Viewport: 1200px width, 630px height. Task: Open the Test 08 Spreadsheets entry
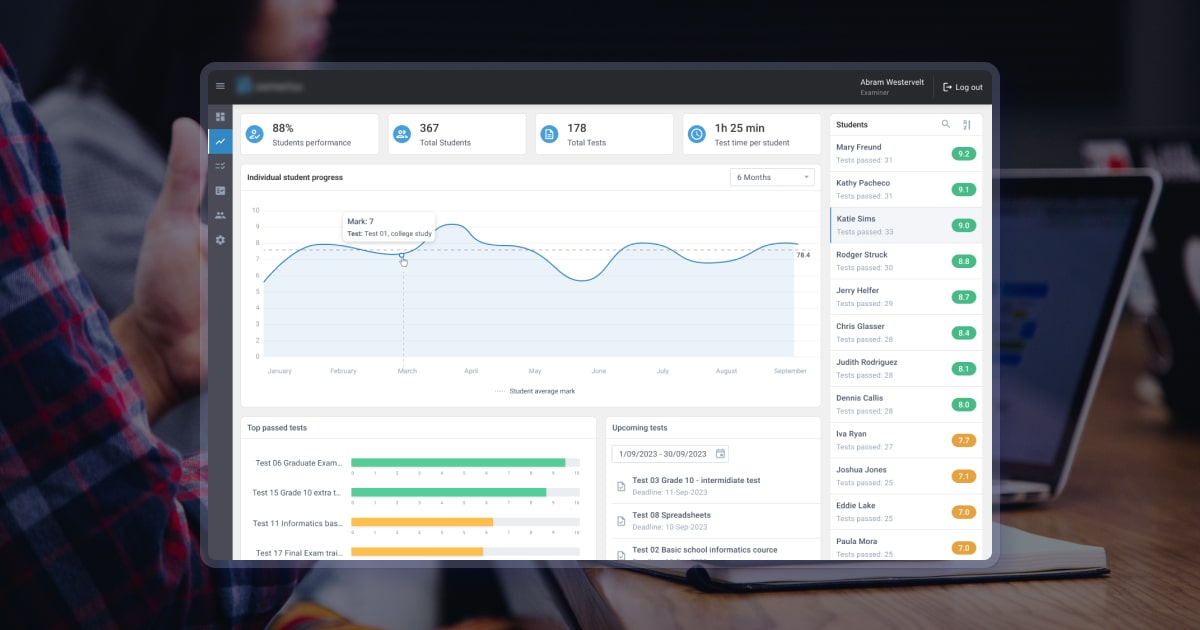pyautogui.click(x=671, y=516)
